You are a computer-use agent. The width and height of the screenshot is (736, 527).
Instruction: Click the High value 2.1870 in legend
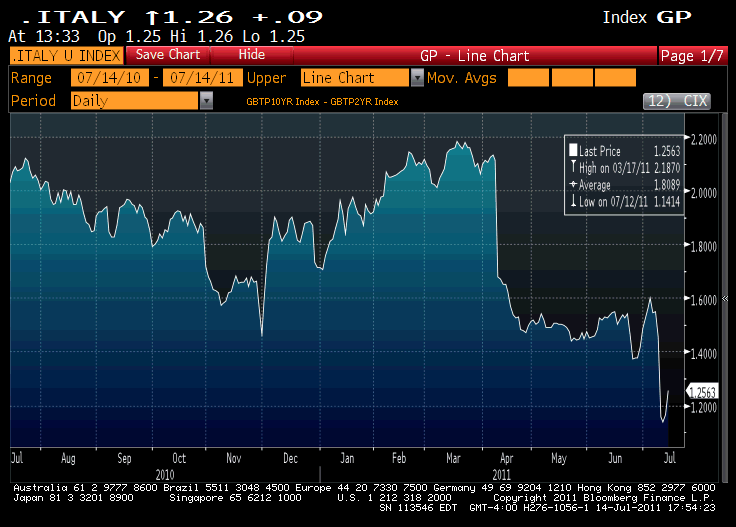pos(667,168)
